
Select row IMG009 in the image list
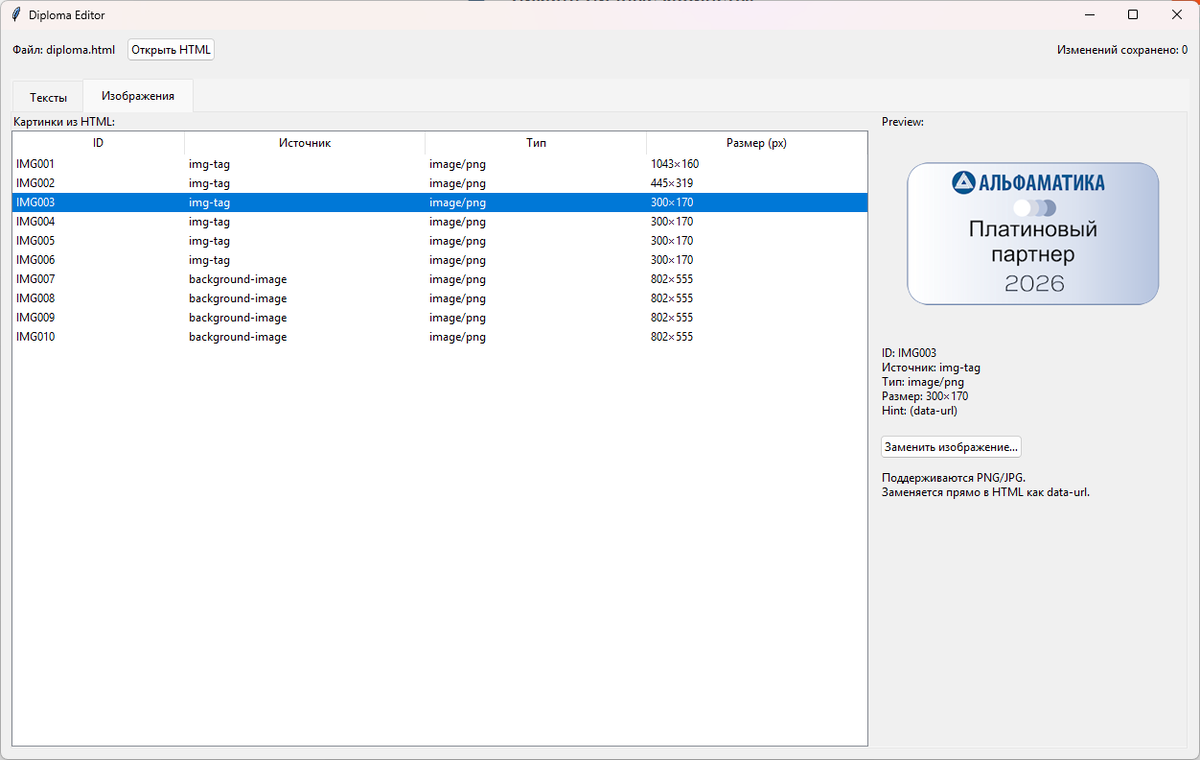(440, 318)
